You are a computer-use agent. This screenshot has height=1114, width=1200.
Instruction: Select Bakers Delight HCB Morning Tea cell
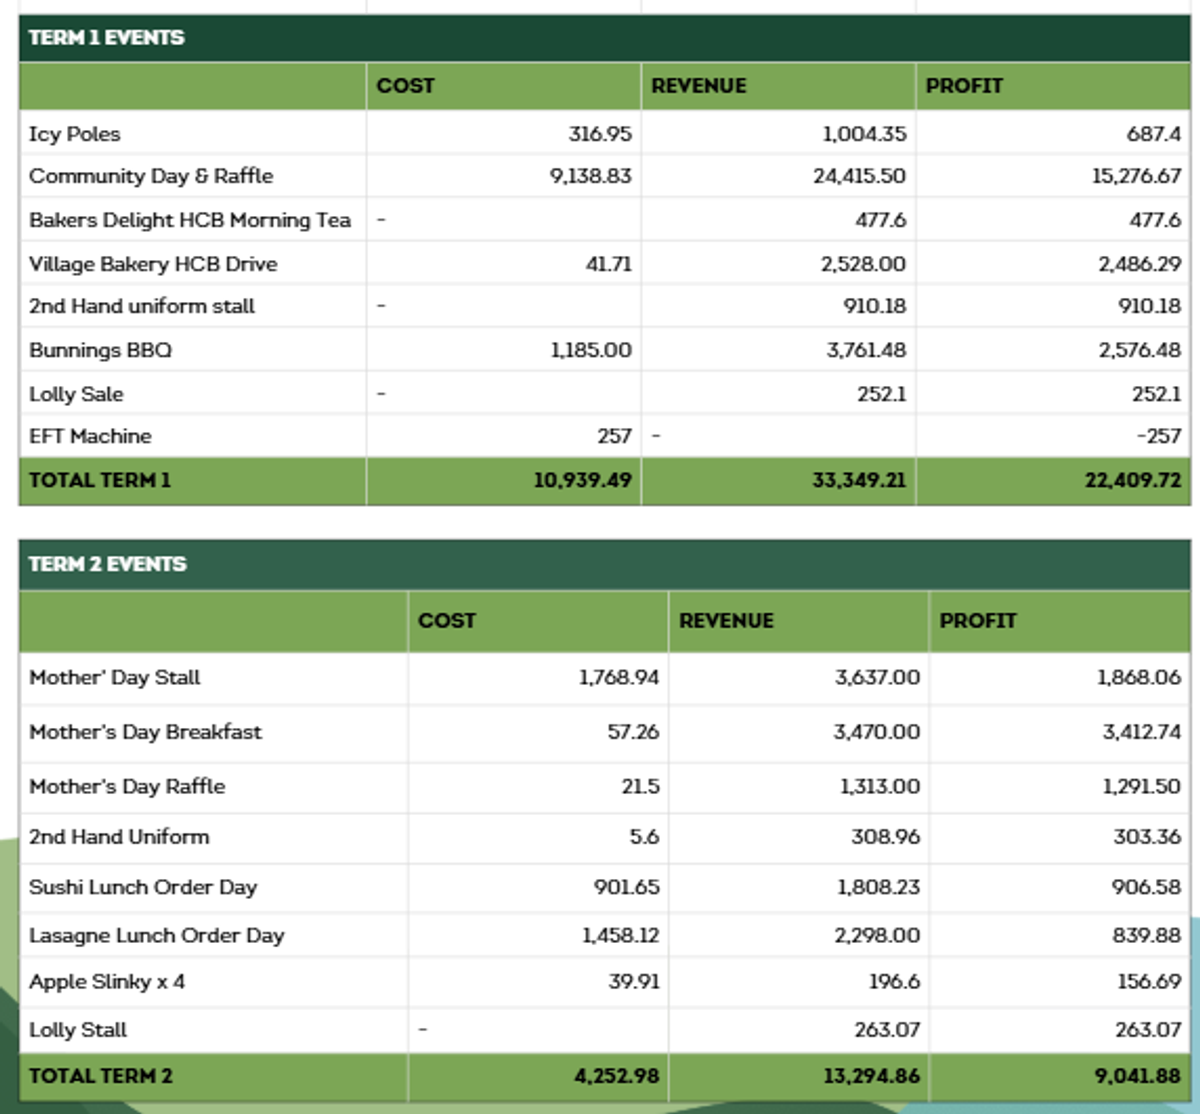(190, 220)
